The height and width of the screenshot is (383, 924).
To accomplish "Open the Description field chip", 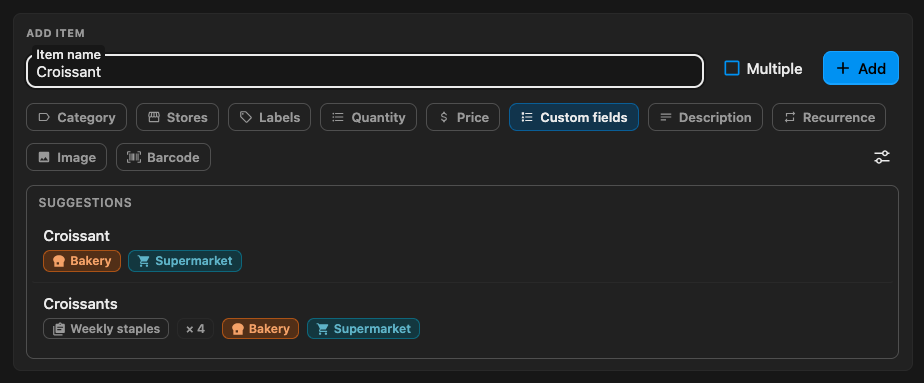I will [705, 117].
